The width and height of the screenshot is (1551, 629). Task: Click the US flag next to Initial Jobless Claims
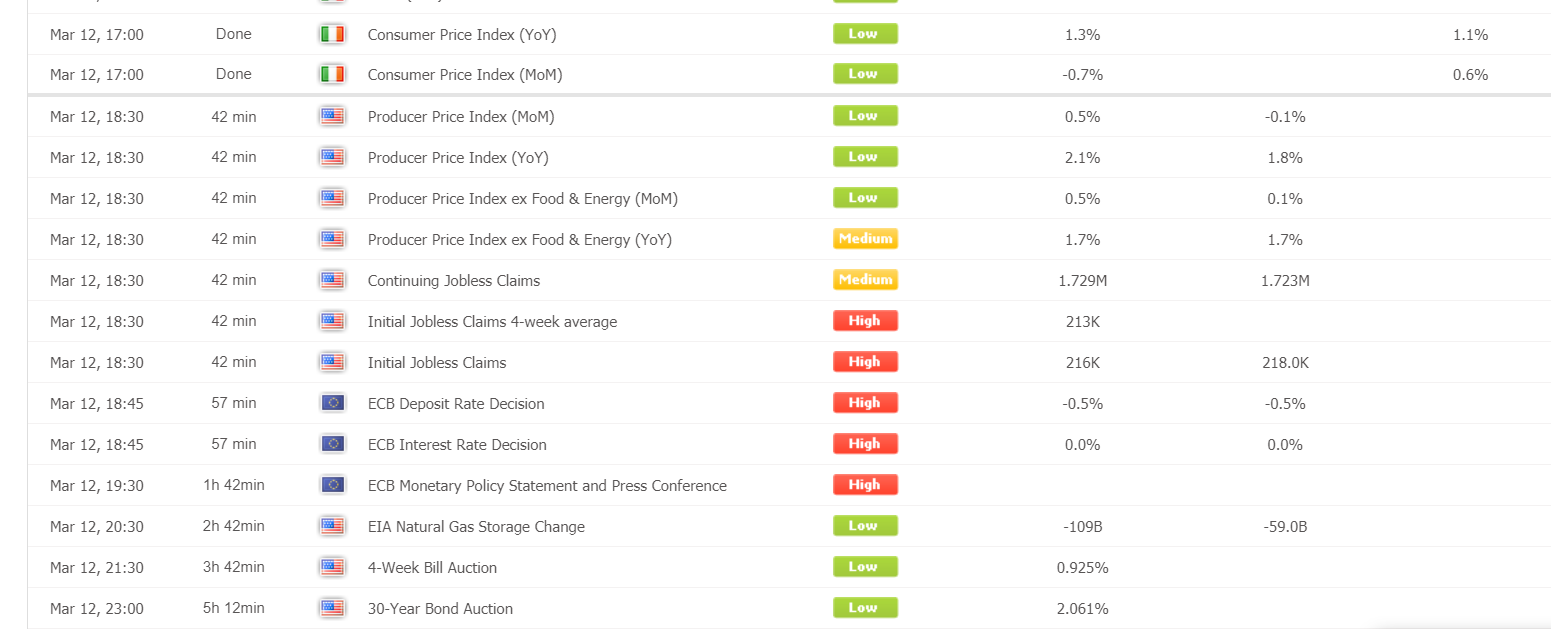(332, 363)
